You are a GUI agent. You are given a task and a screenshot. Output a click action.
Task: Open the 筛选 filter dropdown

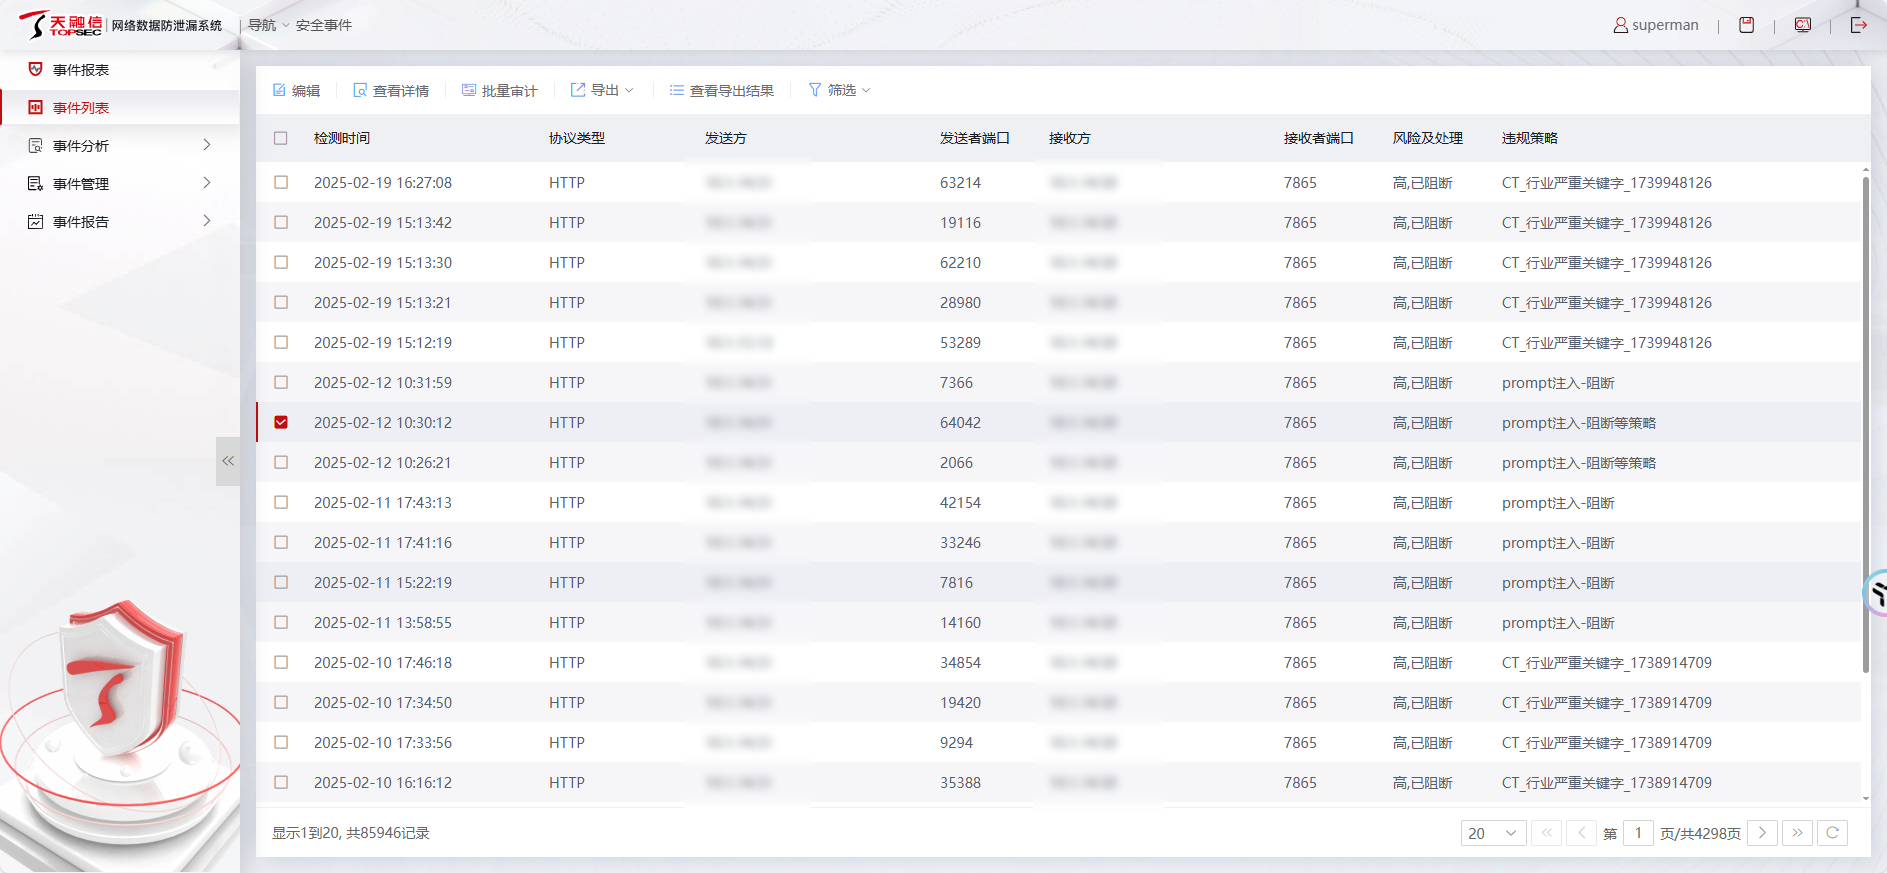pyautogui.click(x=840, y=90)
